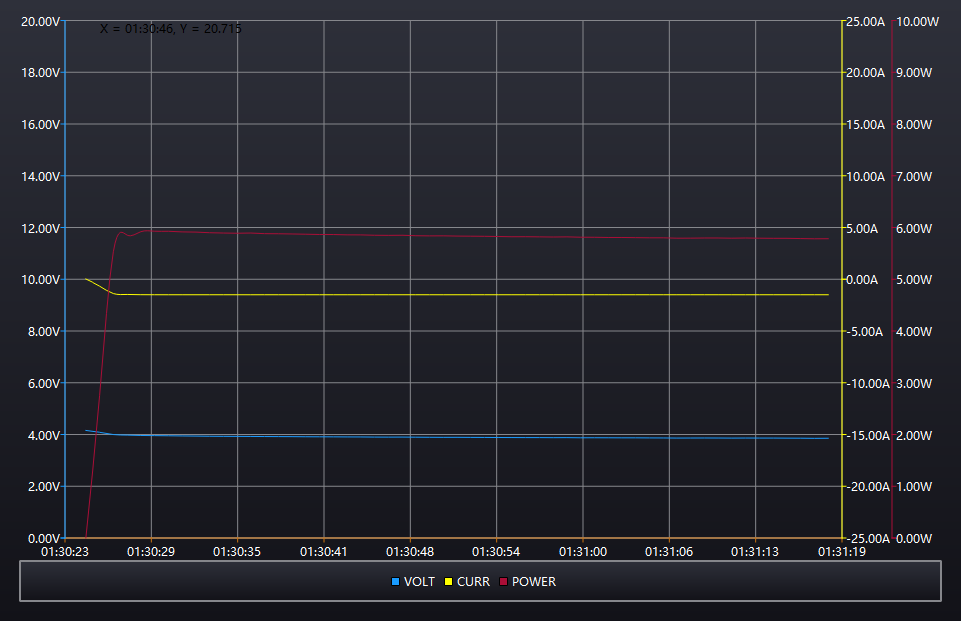961x621 pixels.
Task: Click the 01:30:35 time axis label
Action: 238,551
